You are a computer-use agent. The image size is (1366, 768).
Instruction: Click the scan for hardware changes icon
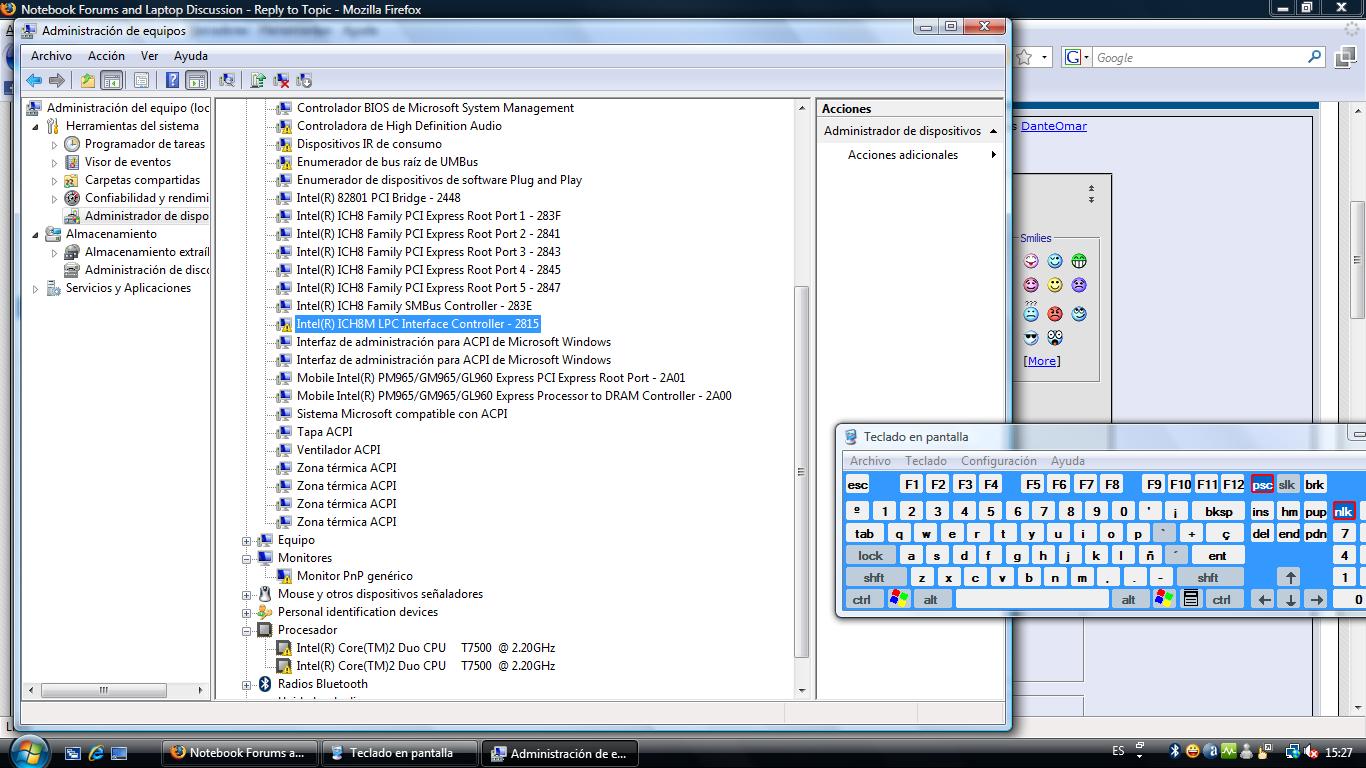227,80
